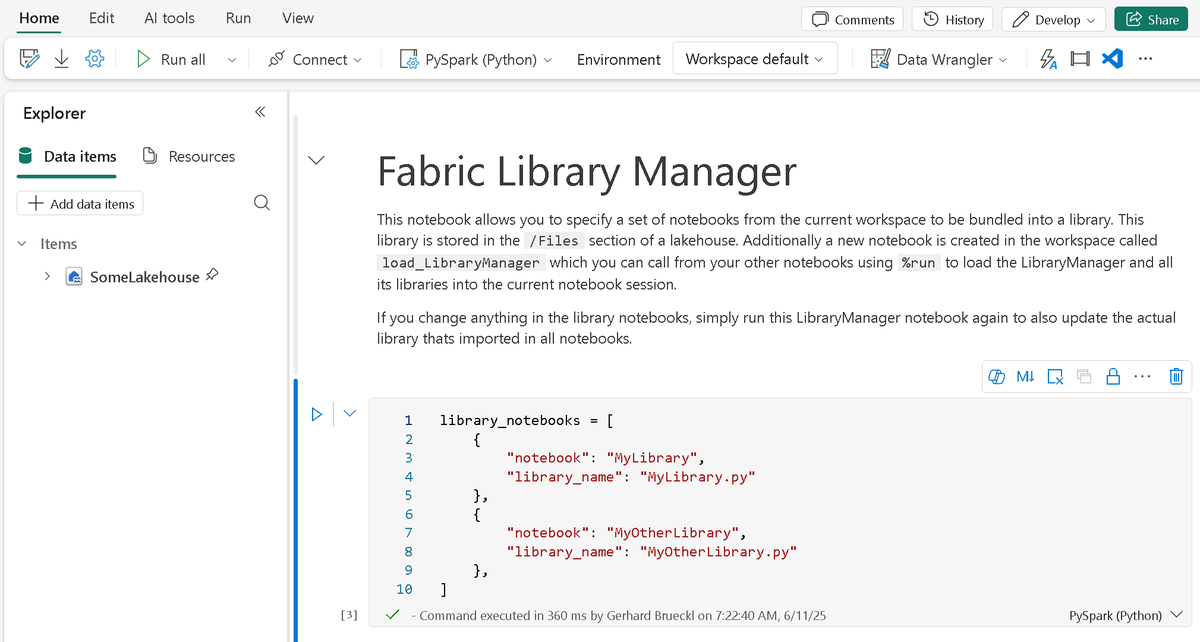This screenshot has height=642, width=1200.
Task: Open the Edit ribbon tab
Action: pyautogui.click(x=101, y=18)
